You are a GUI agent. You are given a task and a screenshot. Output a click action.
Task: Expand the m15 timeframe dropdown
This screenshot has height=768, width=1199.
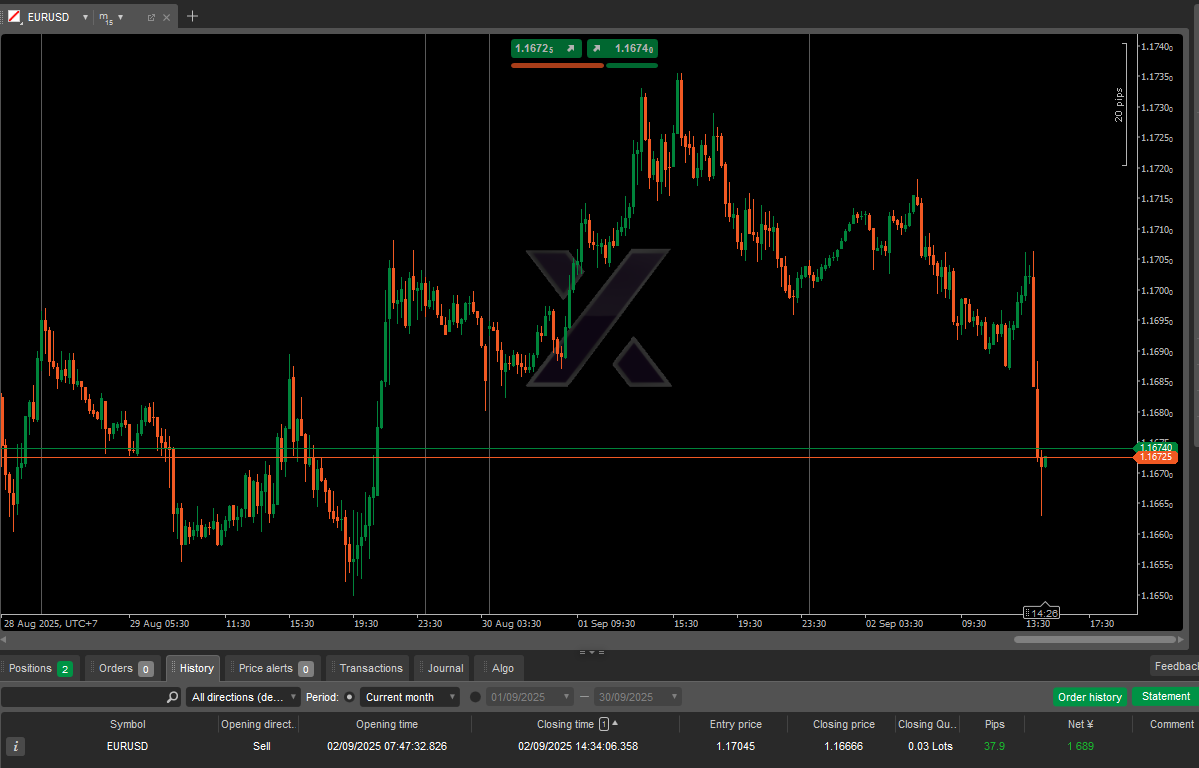click(x=120, y=17)
